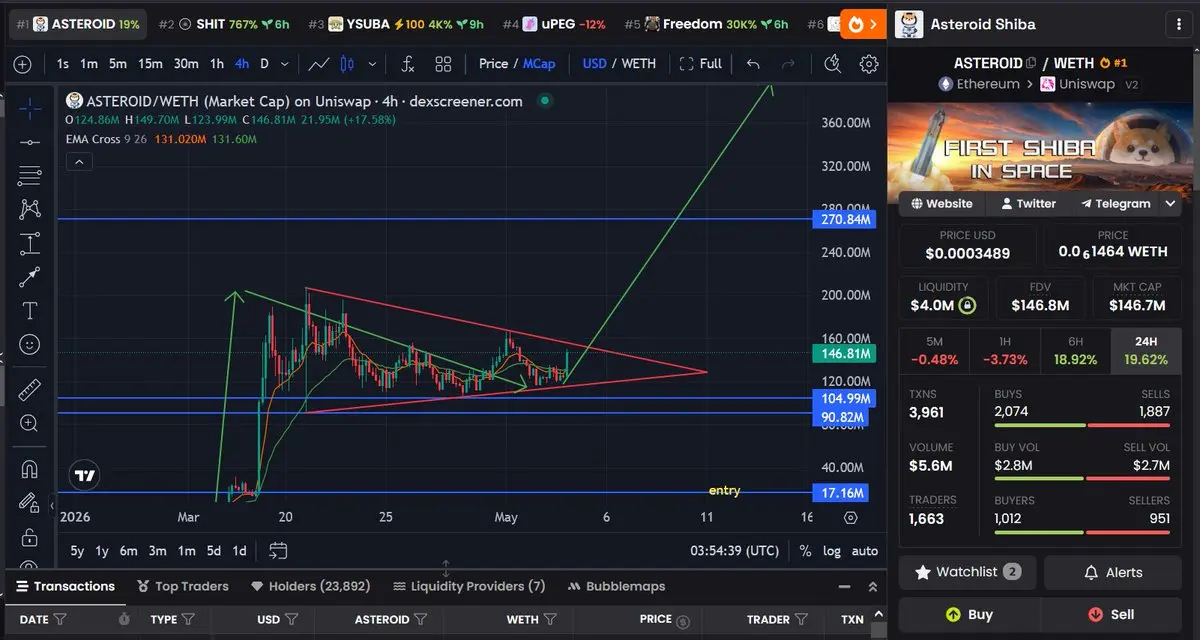Open price Alerts

click(1112, 572)
